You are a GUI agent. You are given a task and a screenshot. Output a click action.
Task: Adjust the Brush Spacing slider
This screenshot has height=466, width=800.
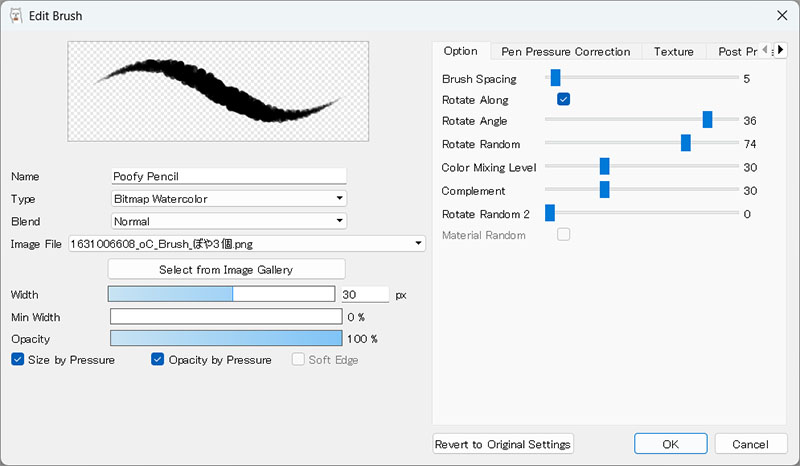(555, 78)
